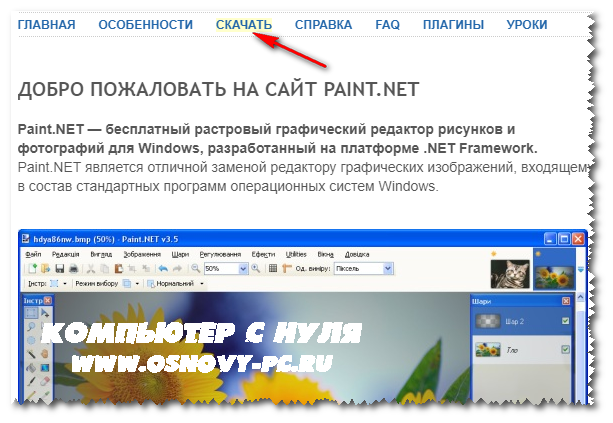Go to the СКАЧАТЬ navigation link
This screenshot has height=423, width=613.
[243, 24]
